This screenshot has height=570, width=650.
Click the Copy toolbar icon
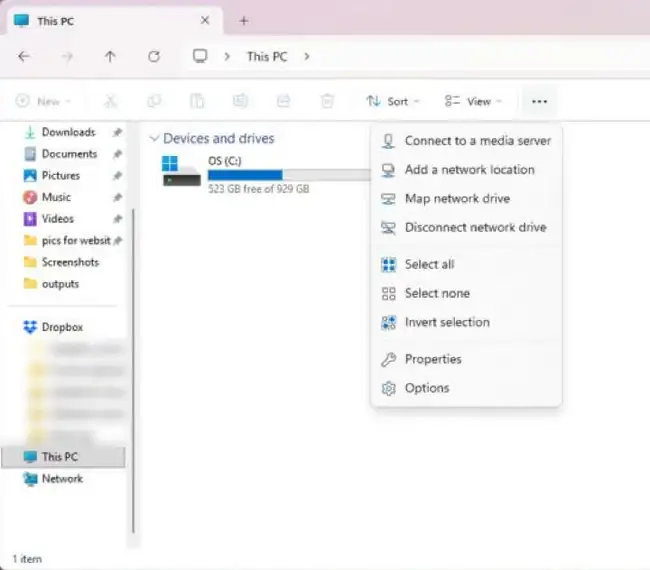(154, 101)
